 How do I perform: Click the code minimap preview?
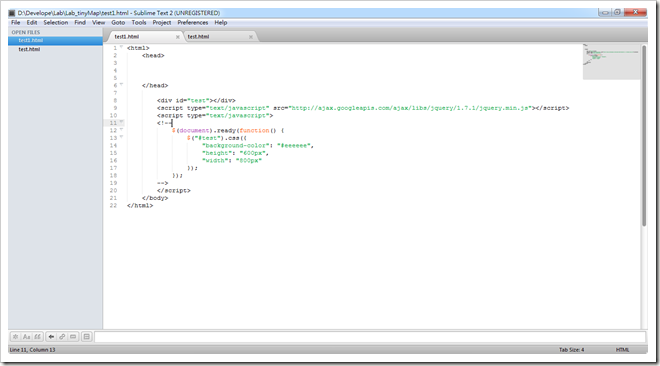[x=612, y=61]
